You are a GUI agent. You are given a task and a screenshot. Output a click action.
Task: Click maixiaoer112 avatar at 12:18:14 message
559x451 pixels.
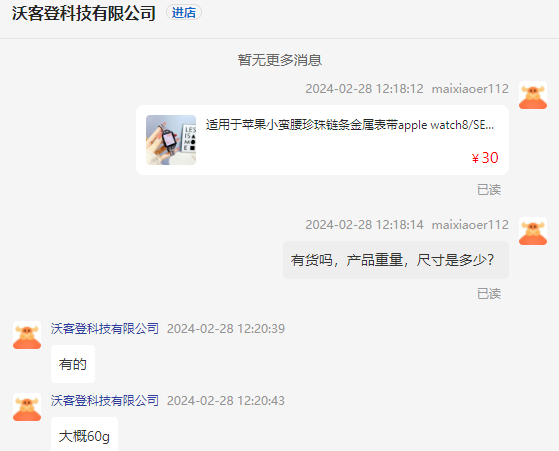[x=533, y=231]
